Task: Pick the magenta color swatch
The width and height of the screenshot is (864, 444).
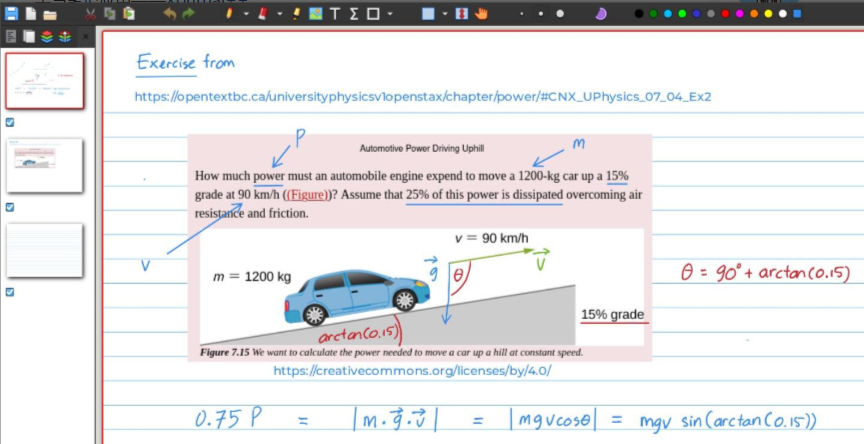Action: 739,14
